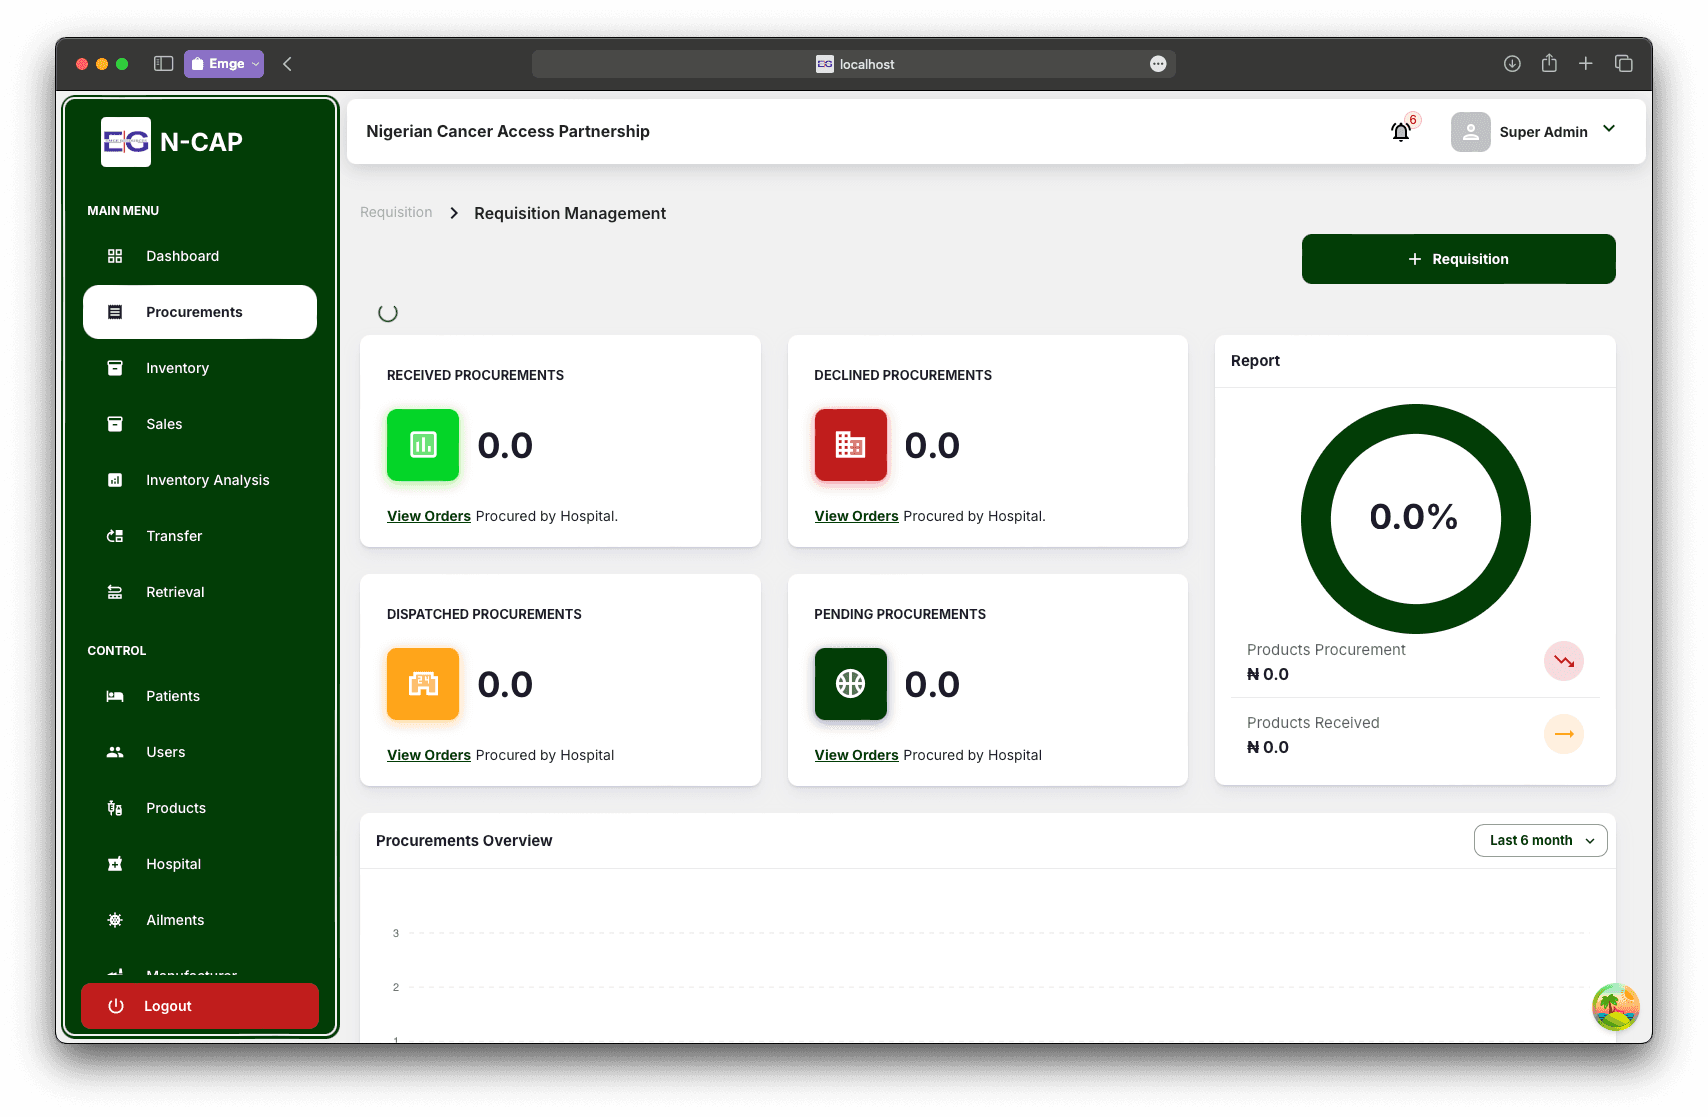
Task: Click the green Received Procurements icon
Action: click(423, 445)
